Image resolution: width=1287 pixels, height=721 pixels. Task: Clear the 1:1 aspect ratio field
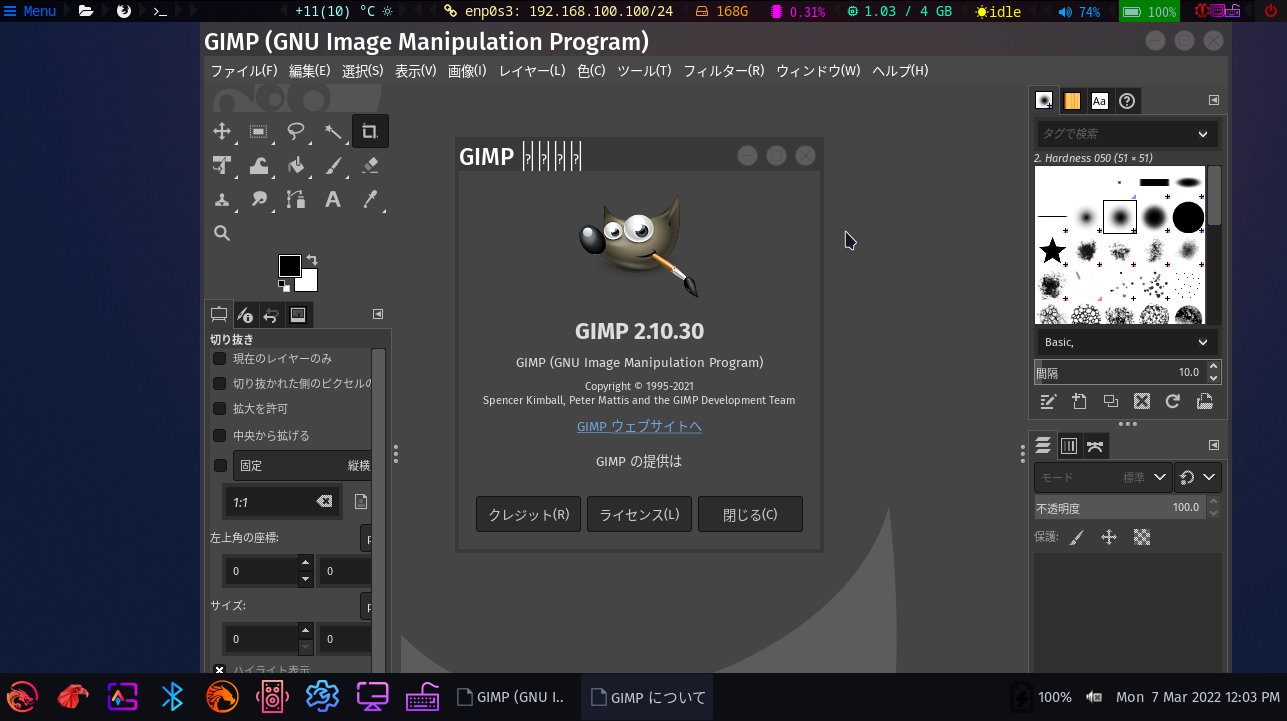coord(324,501)
